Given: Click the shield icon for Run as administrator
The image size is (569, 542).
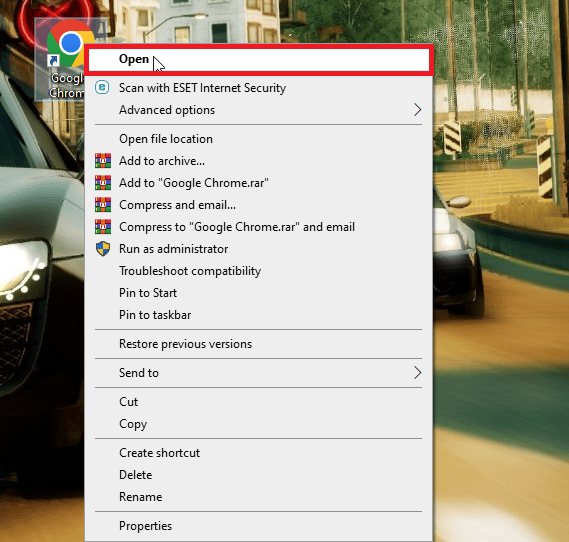Looking at the screenshot, I should coord(103,249).
